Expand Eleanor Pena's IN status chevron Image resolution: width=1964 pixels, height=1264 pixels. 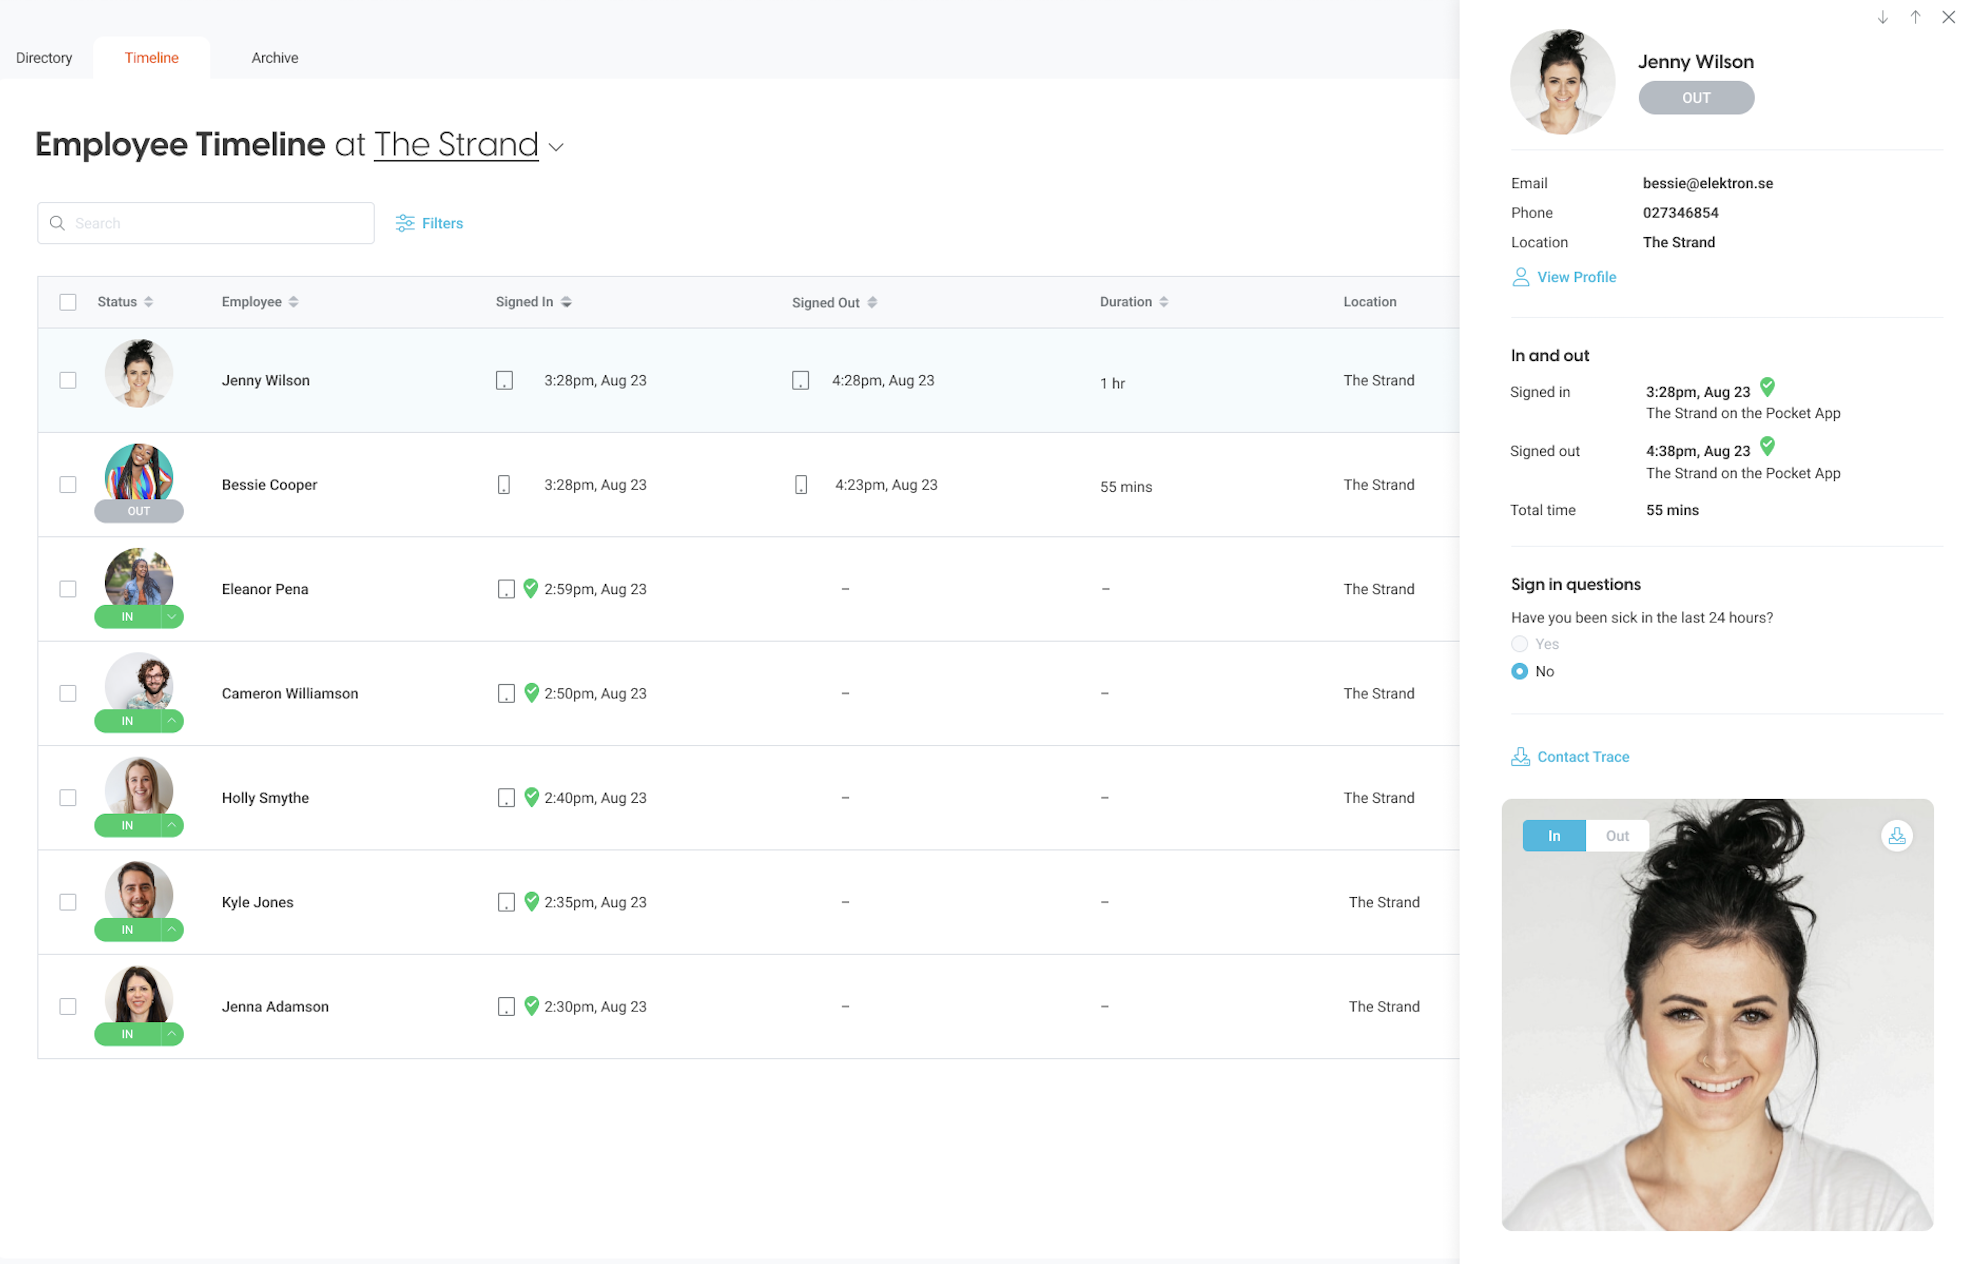(172, 617)
